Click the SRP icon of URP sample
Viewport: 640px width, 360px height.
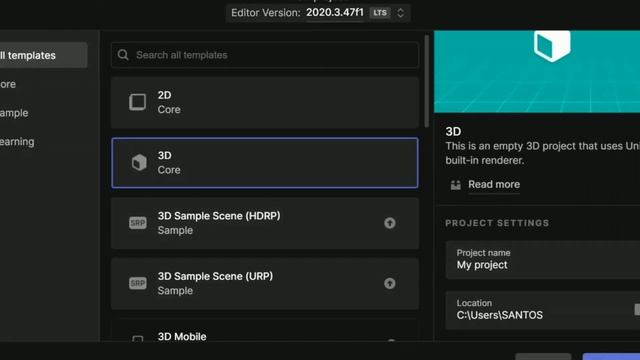pos(138,283)
